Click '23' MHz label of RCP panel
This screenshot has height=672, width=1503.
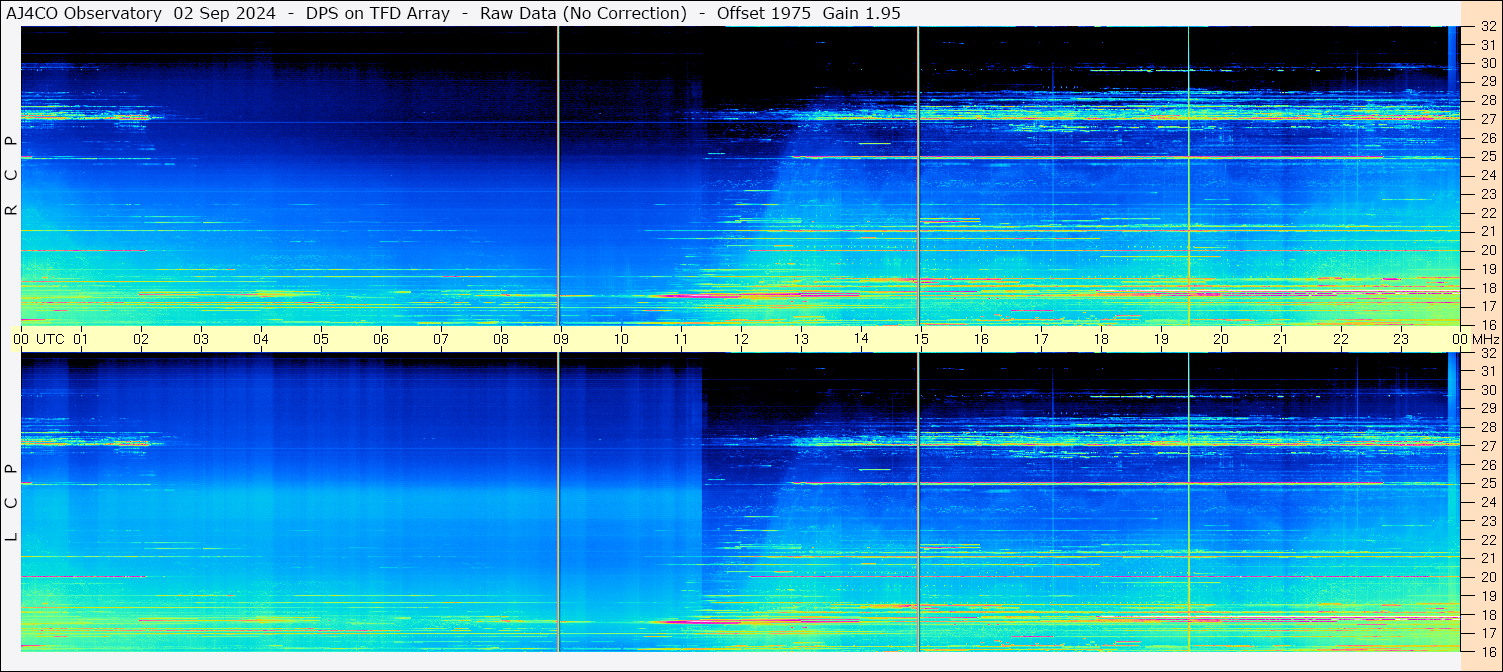[x=1488, y=194]
